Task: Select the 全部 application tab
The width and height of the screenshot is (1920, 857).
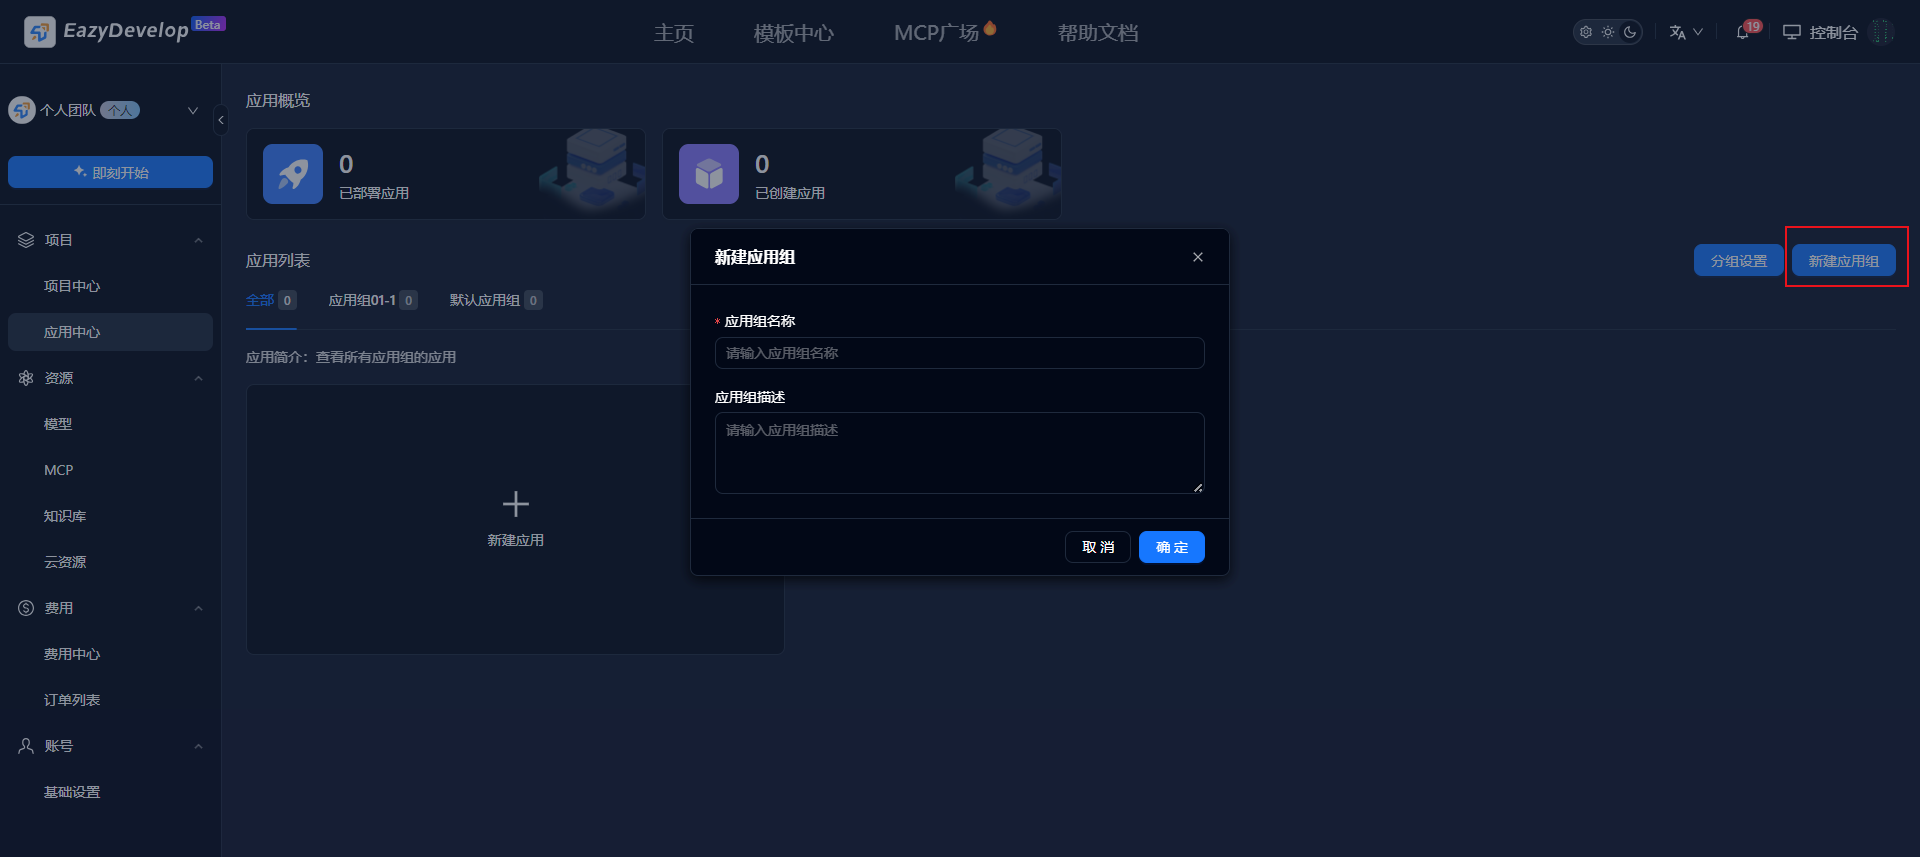Action: pyautogui.click(x=271, y=300)
